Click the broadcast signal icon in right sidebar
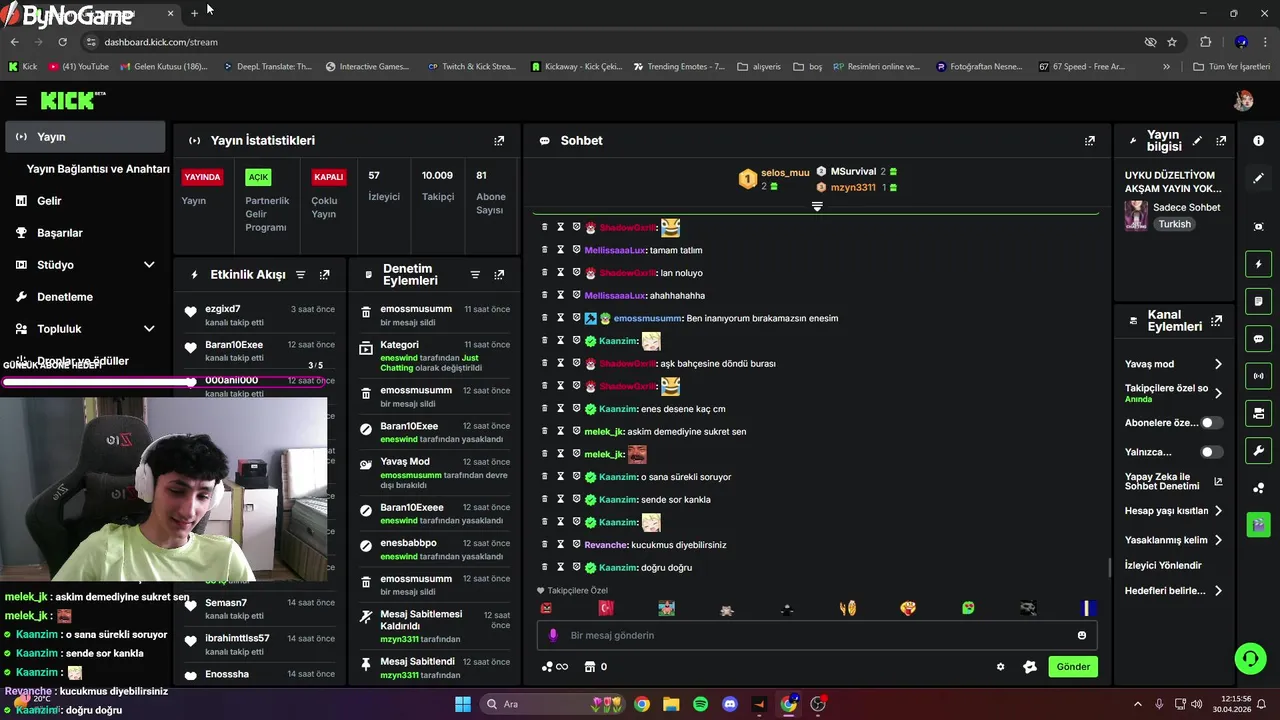Image resolution: width=1280 pixels, height=720 pixels. [x=1258, y=376]
